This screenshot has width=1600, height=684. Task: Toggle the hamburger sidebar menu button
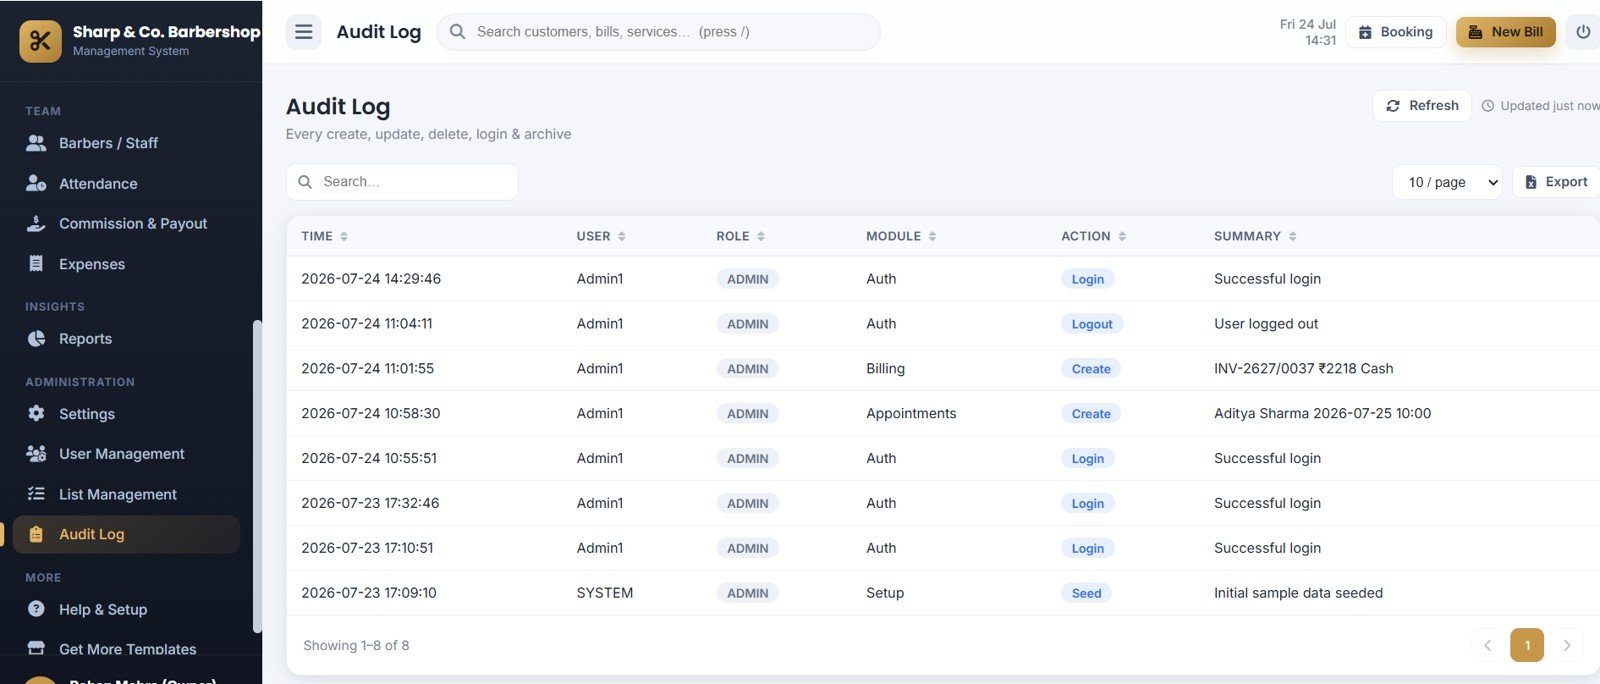(304, 32)
